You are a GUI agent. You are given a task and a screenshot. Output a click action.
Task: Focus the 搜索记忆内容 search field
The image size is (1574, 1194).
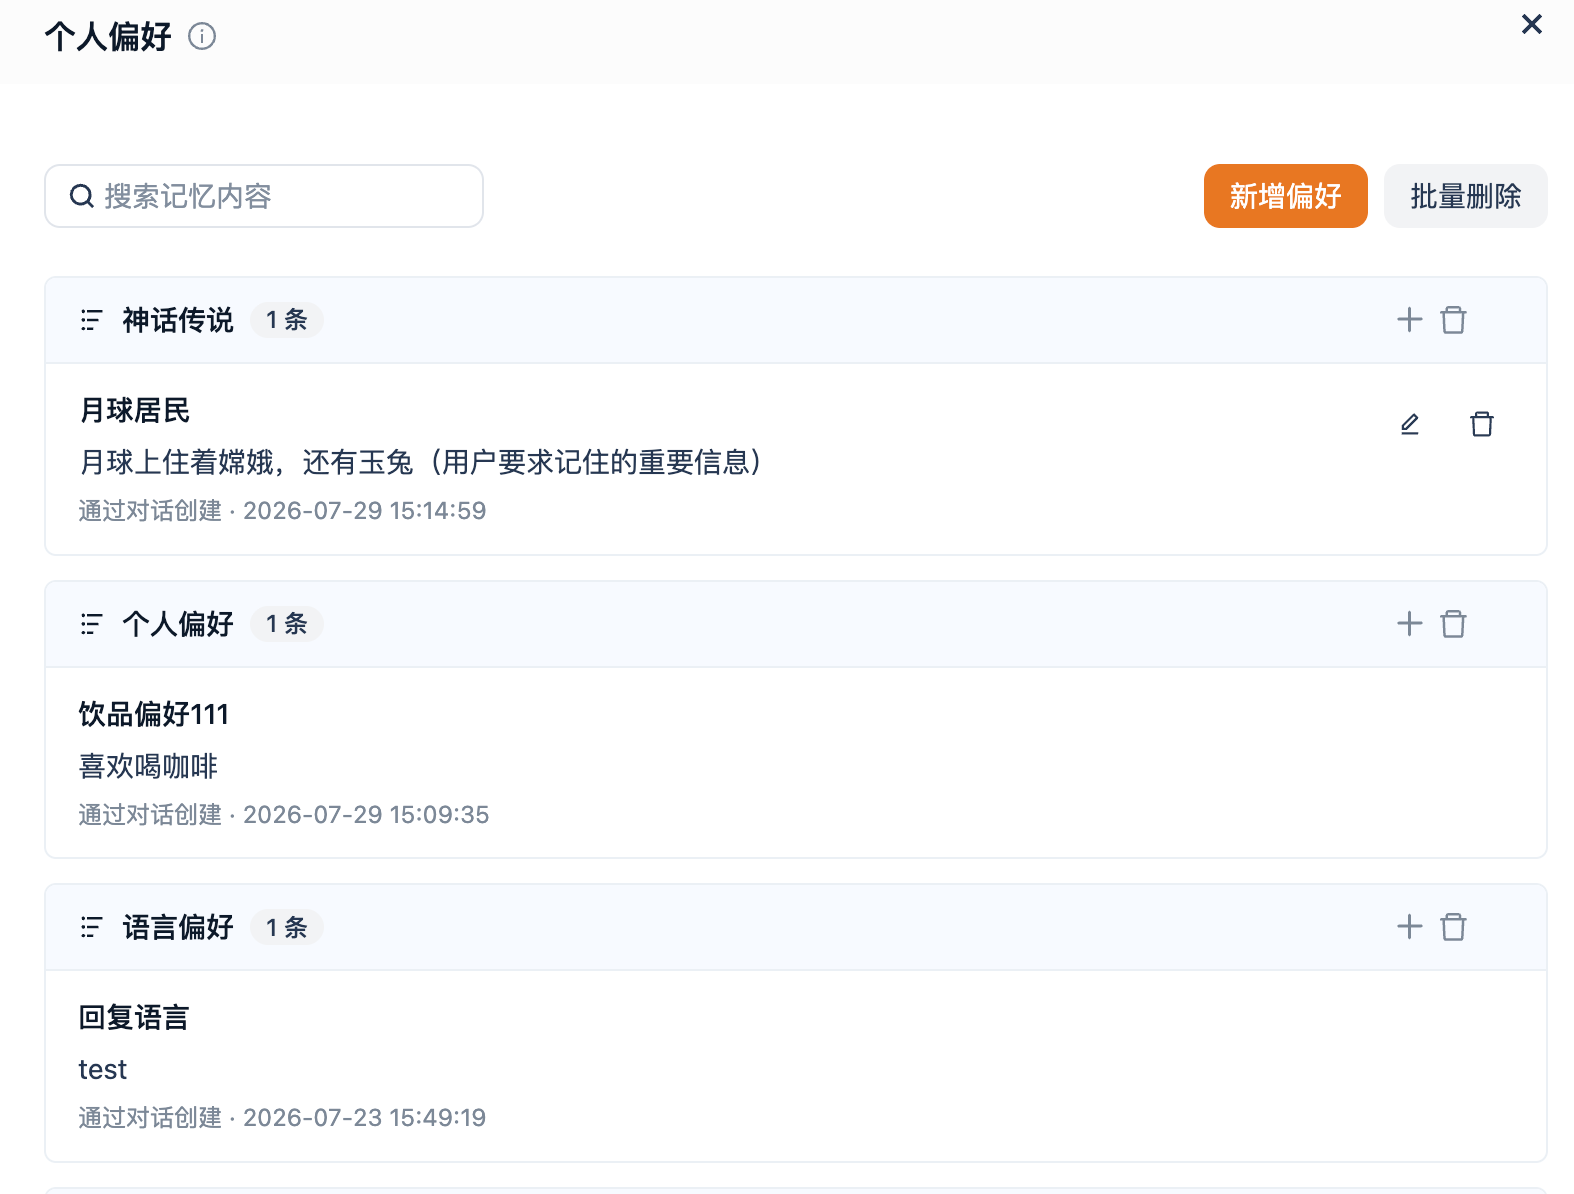pyautogui.click(x=264, y=196)
